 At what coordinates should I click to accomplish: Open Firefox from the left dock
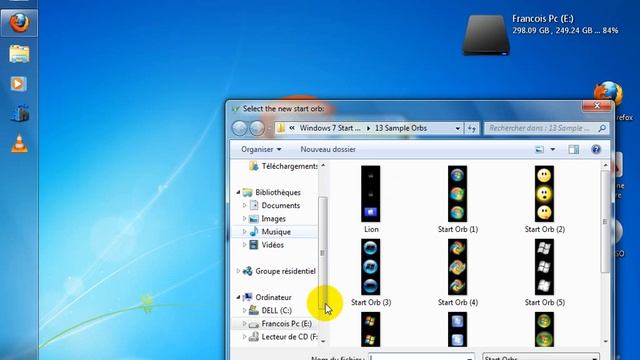click(x=19, y=23)
